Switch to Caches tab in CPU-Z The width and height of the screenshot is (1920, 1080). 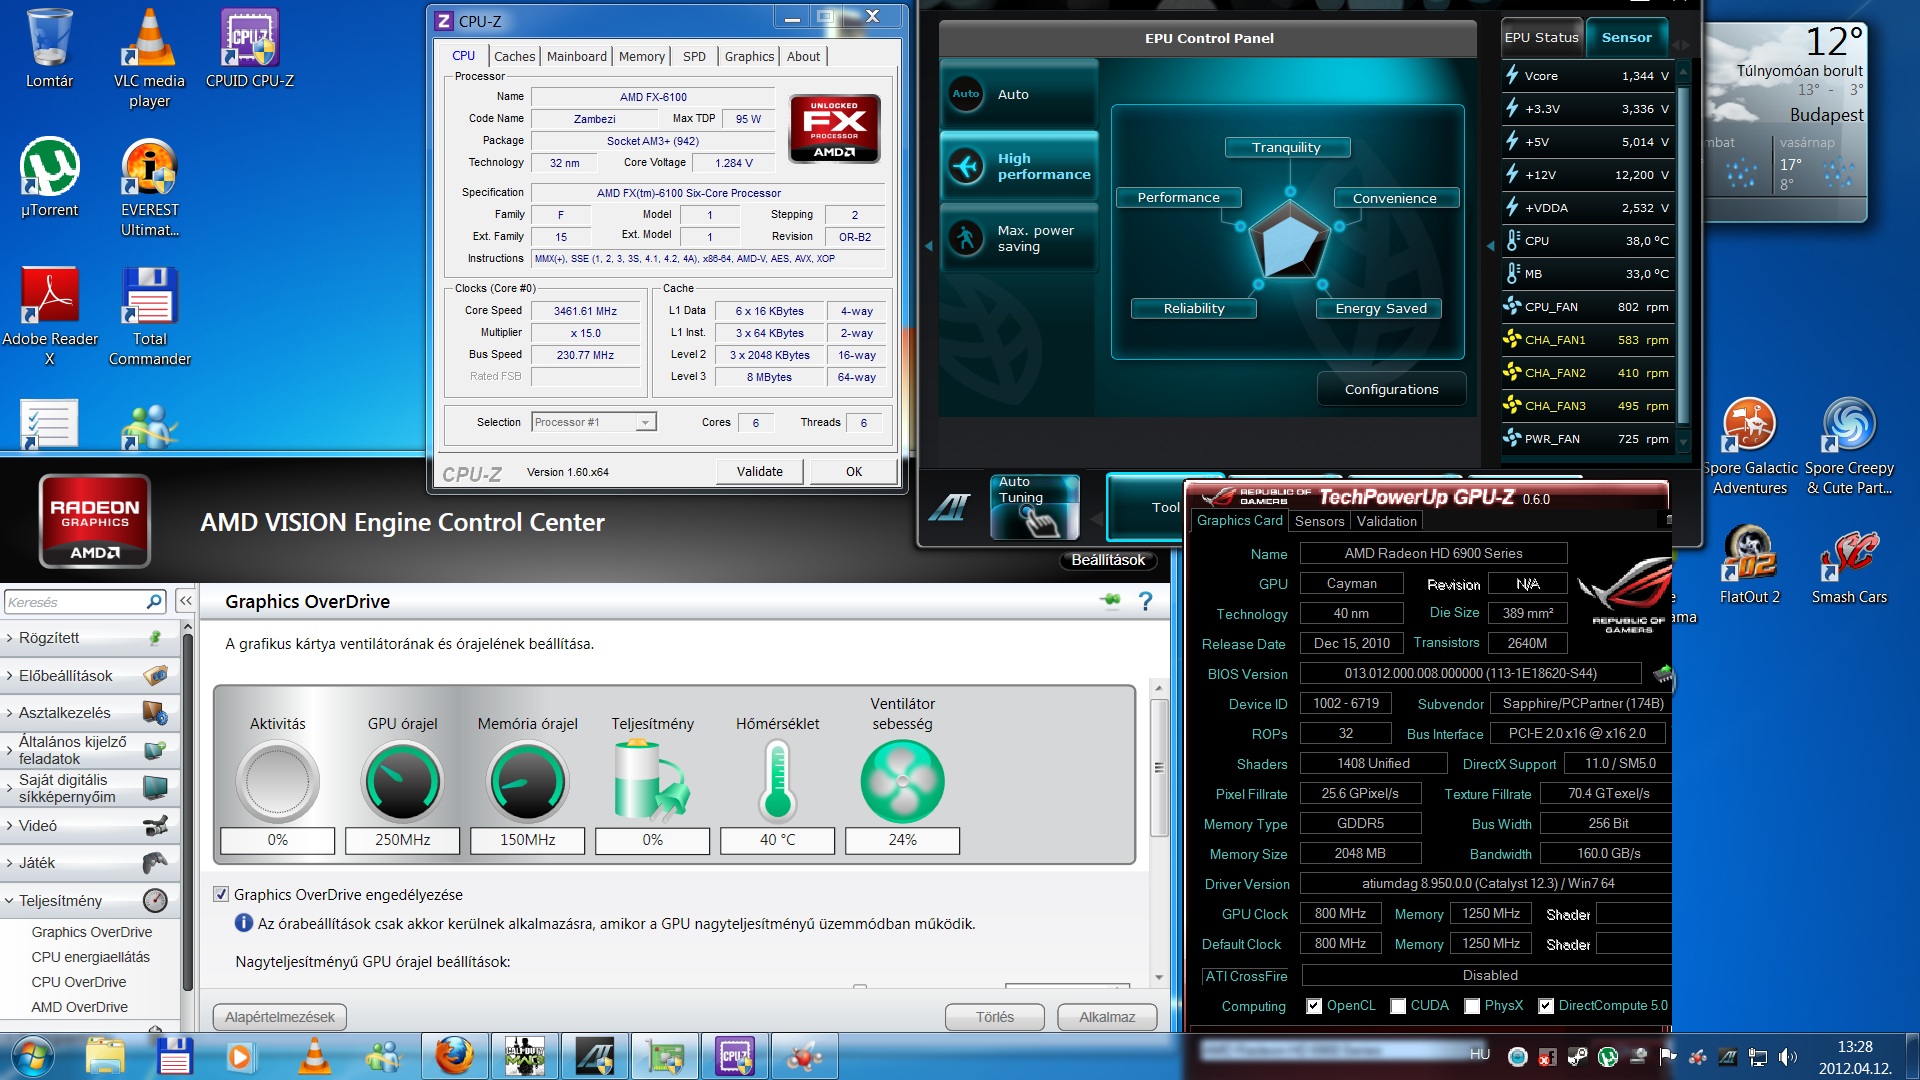tap(514, 56)
